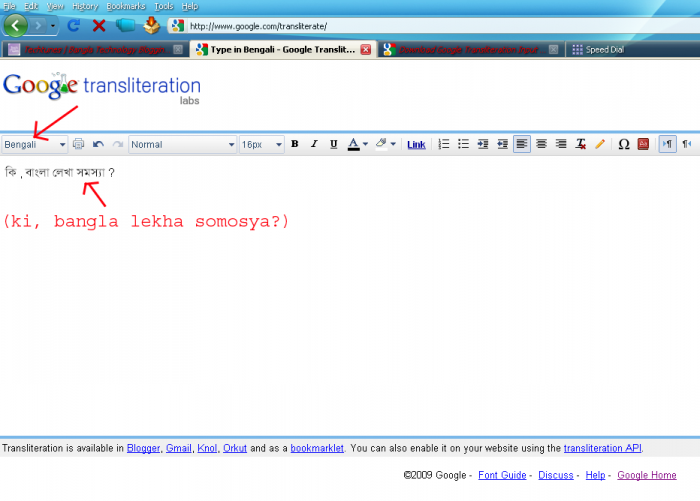
Task: Set left-to-right text direction
Action: [x=667, y=144]
